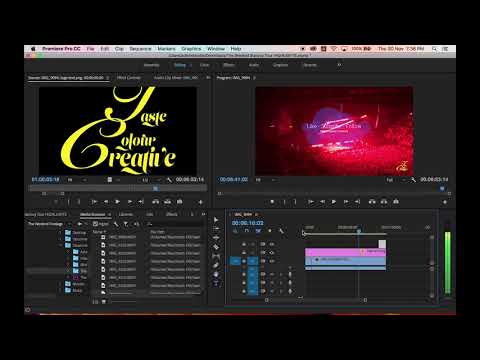Open the Media Browser location dropdown
The height and width of the screenshot is (360, 480).
pyautogui.click(x=49, y=224)
